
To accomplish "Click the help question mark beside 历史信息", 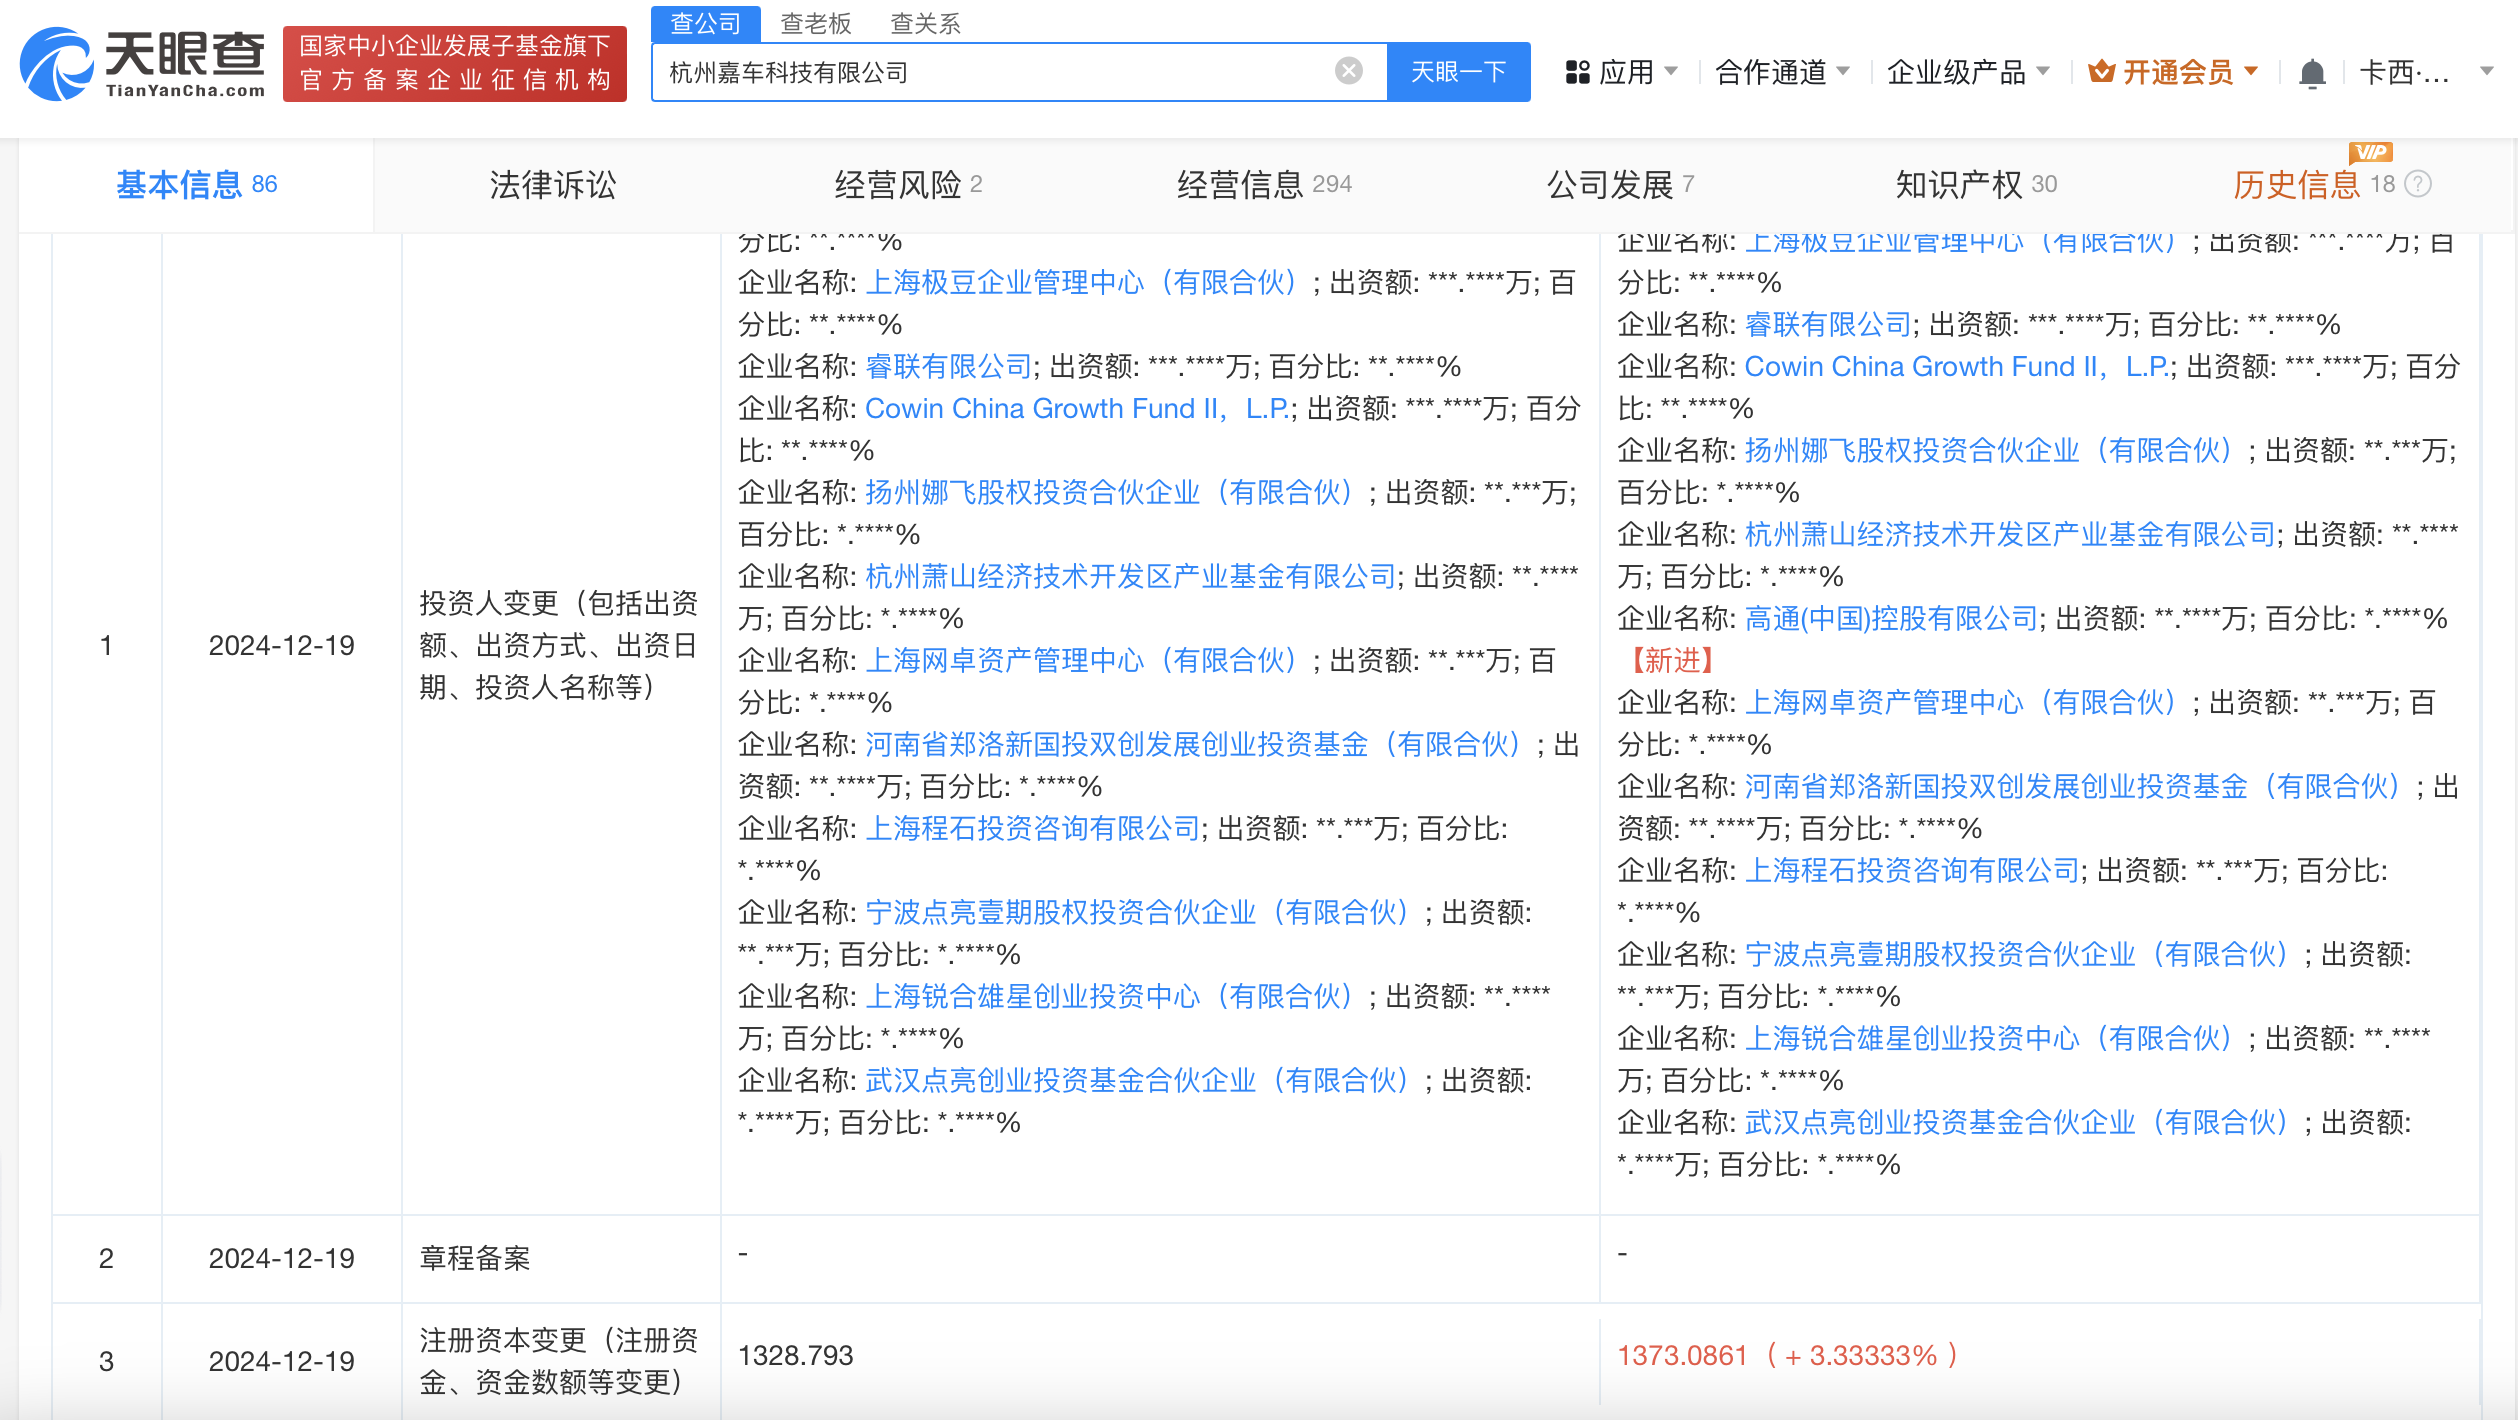I will coord(2418,184).
